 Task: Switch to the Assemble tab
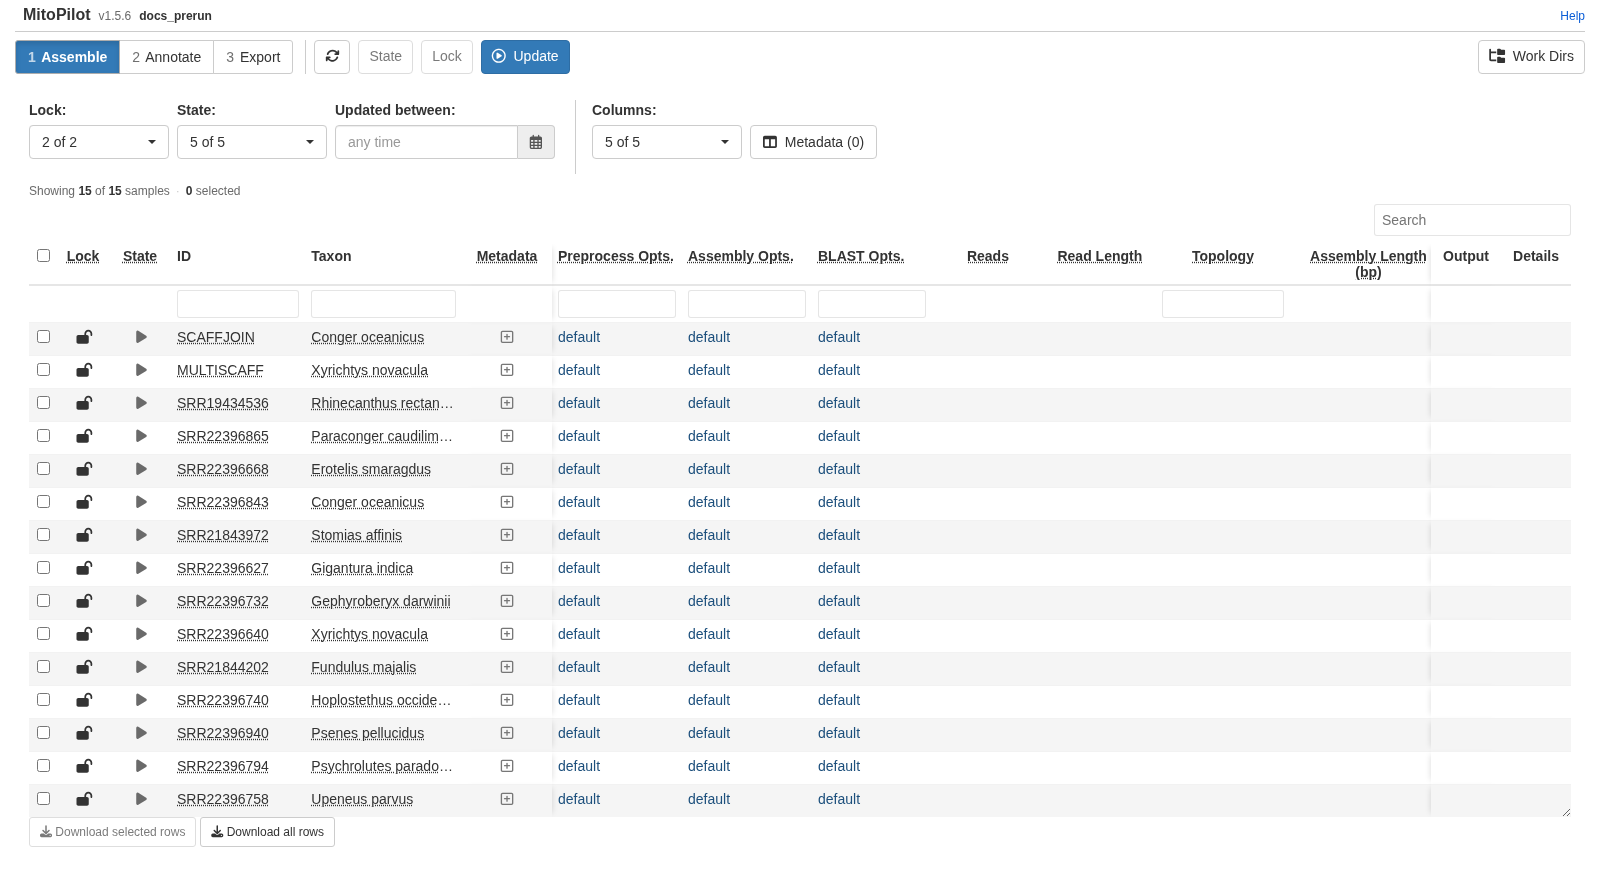click(x=67, y=57)
